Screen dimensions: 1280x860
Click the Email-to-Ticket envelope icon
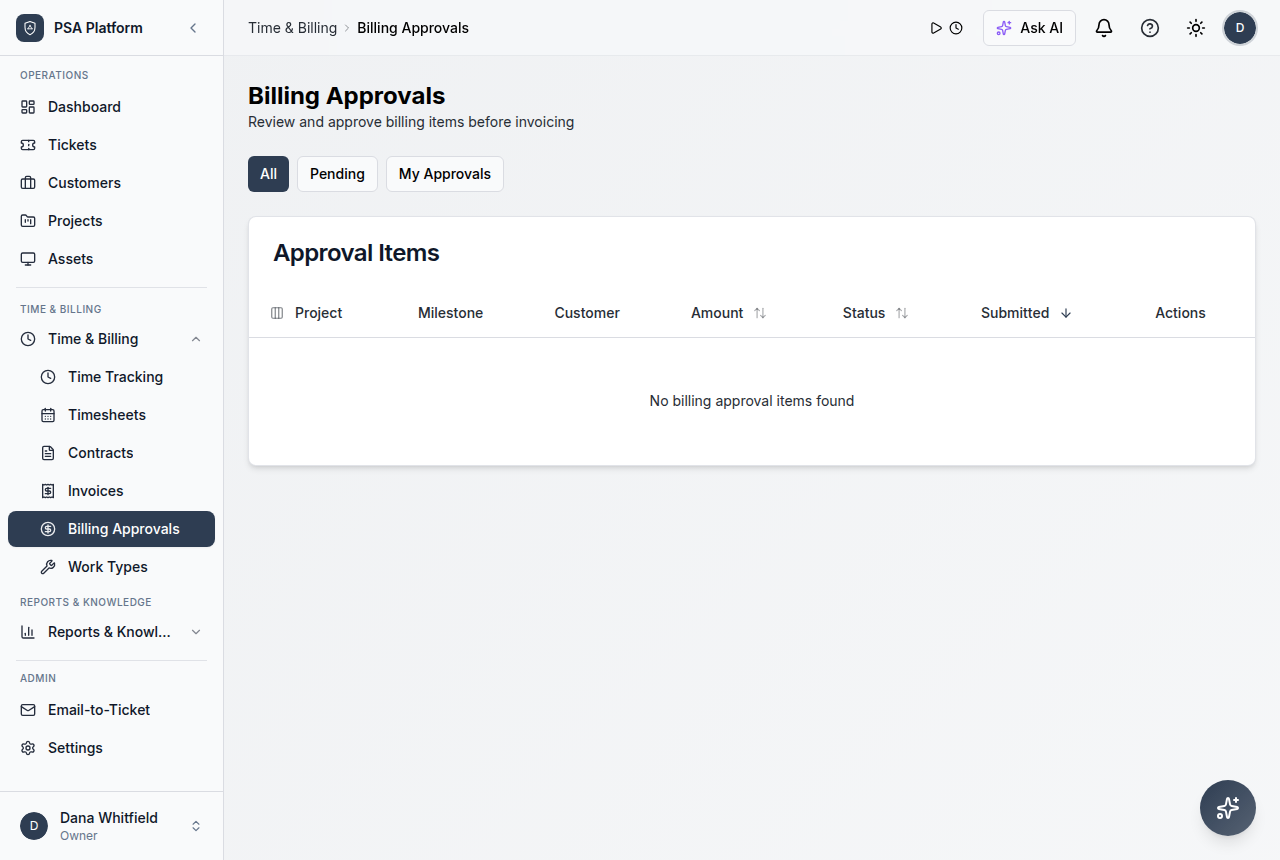pyautogui.click(x=28, y=710)
